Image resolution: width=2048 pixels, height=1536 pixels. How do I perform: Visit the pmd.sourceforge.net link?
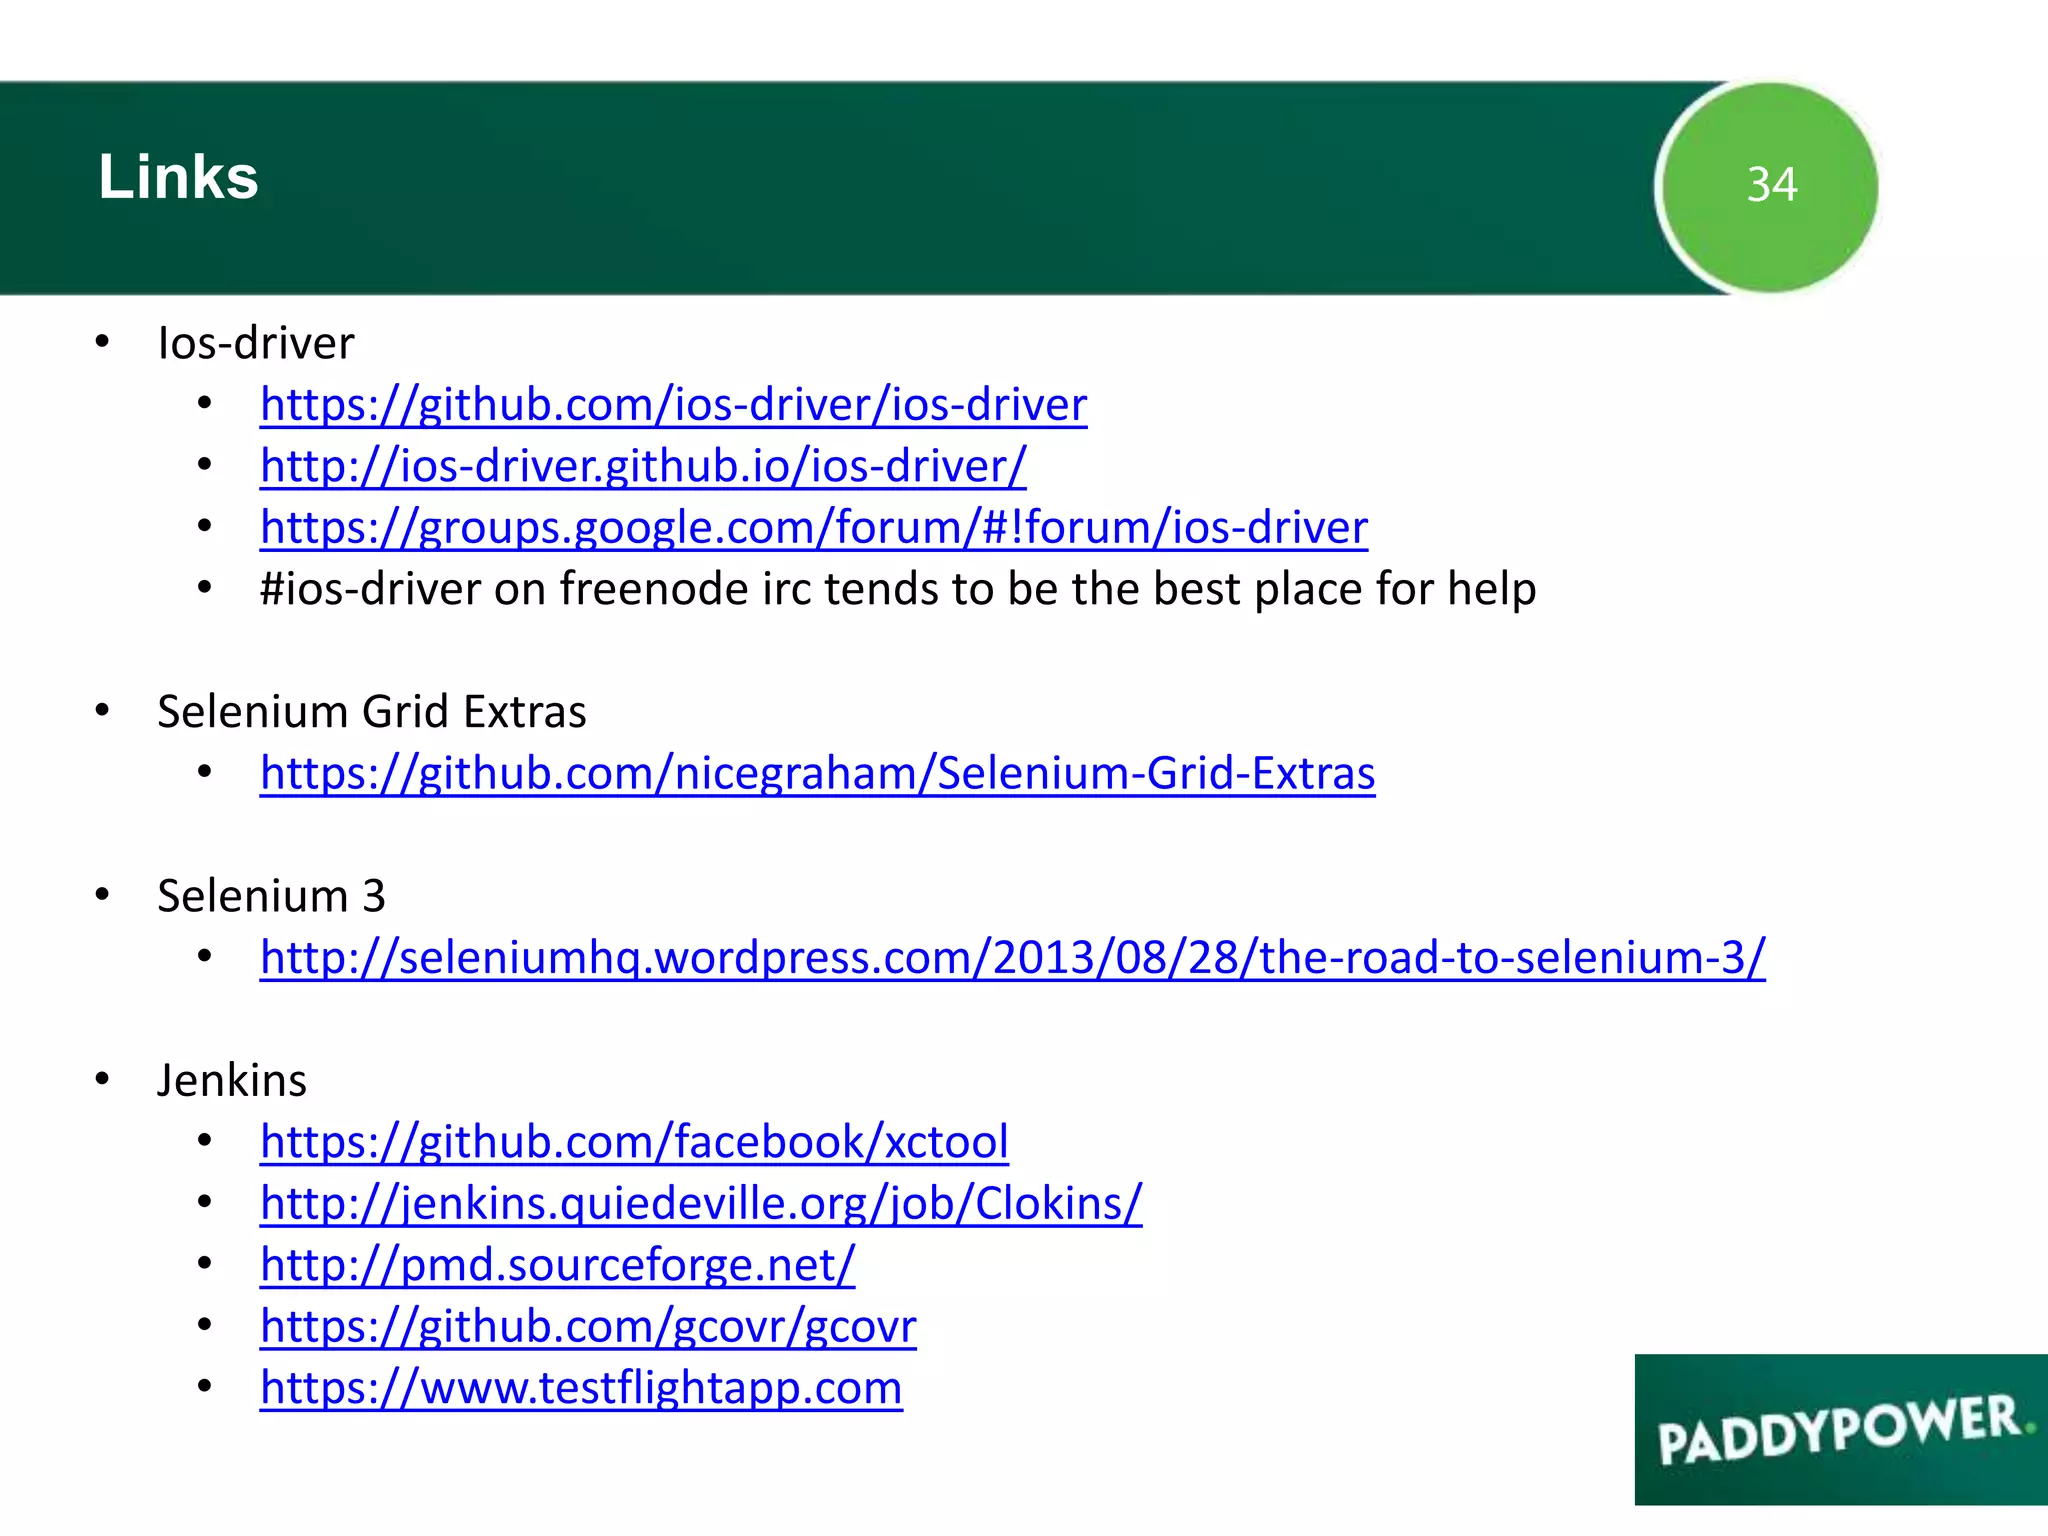point(557,1265)
